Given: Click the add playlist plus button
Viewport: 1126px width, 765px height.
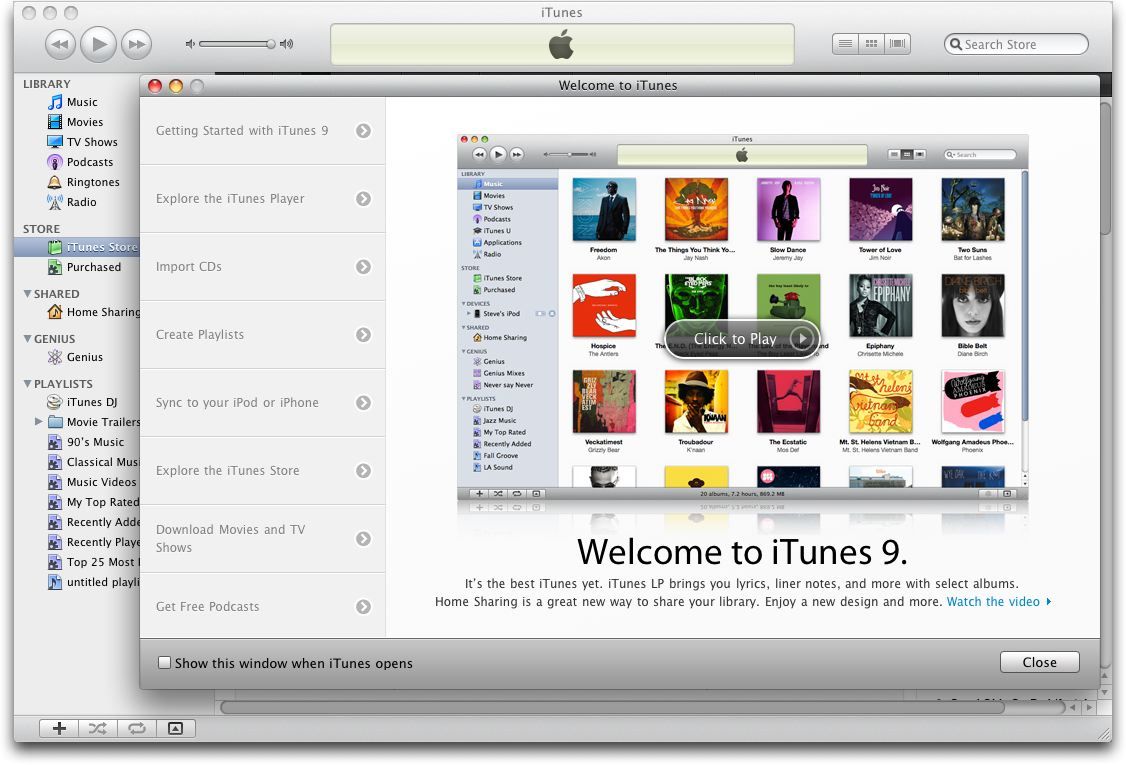Looking at the screenshot, I should coord(60,728).
